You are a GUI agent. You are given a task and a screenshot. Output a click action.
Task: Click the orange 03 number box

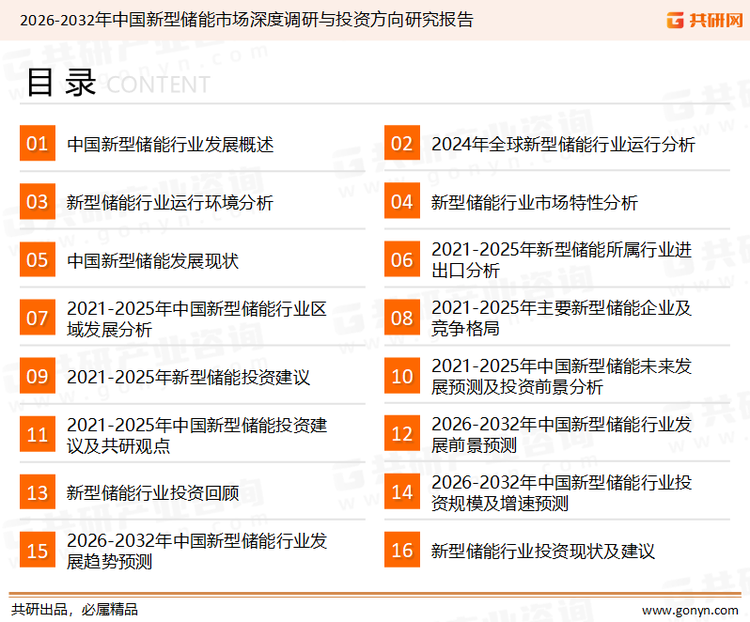(x=37, y=201)
